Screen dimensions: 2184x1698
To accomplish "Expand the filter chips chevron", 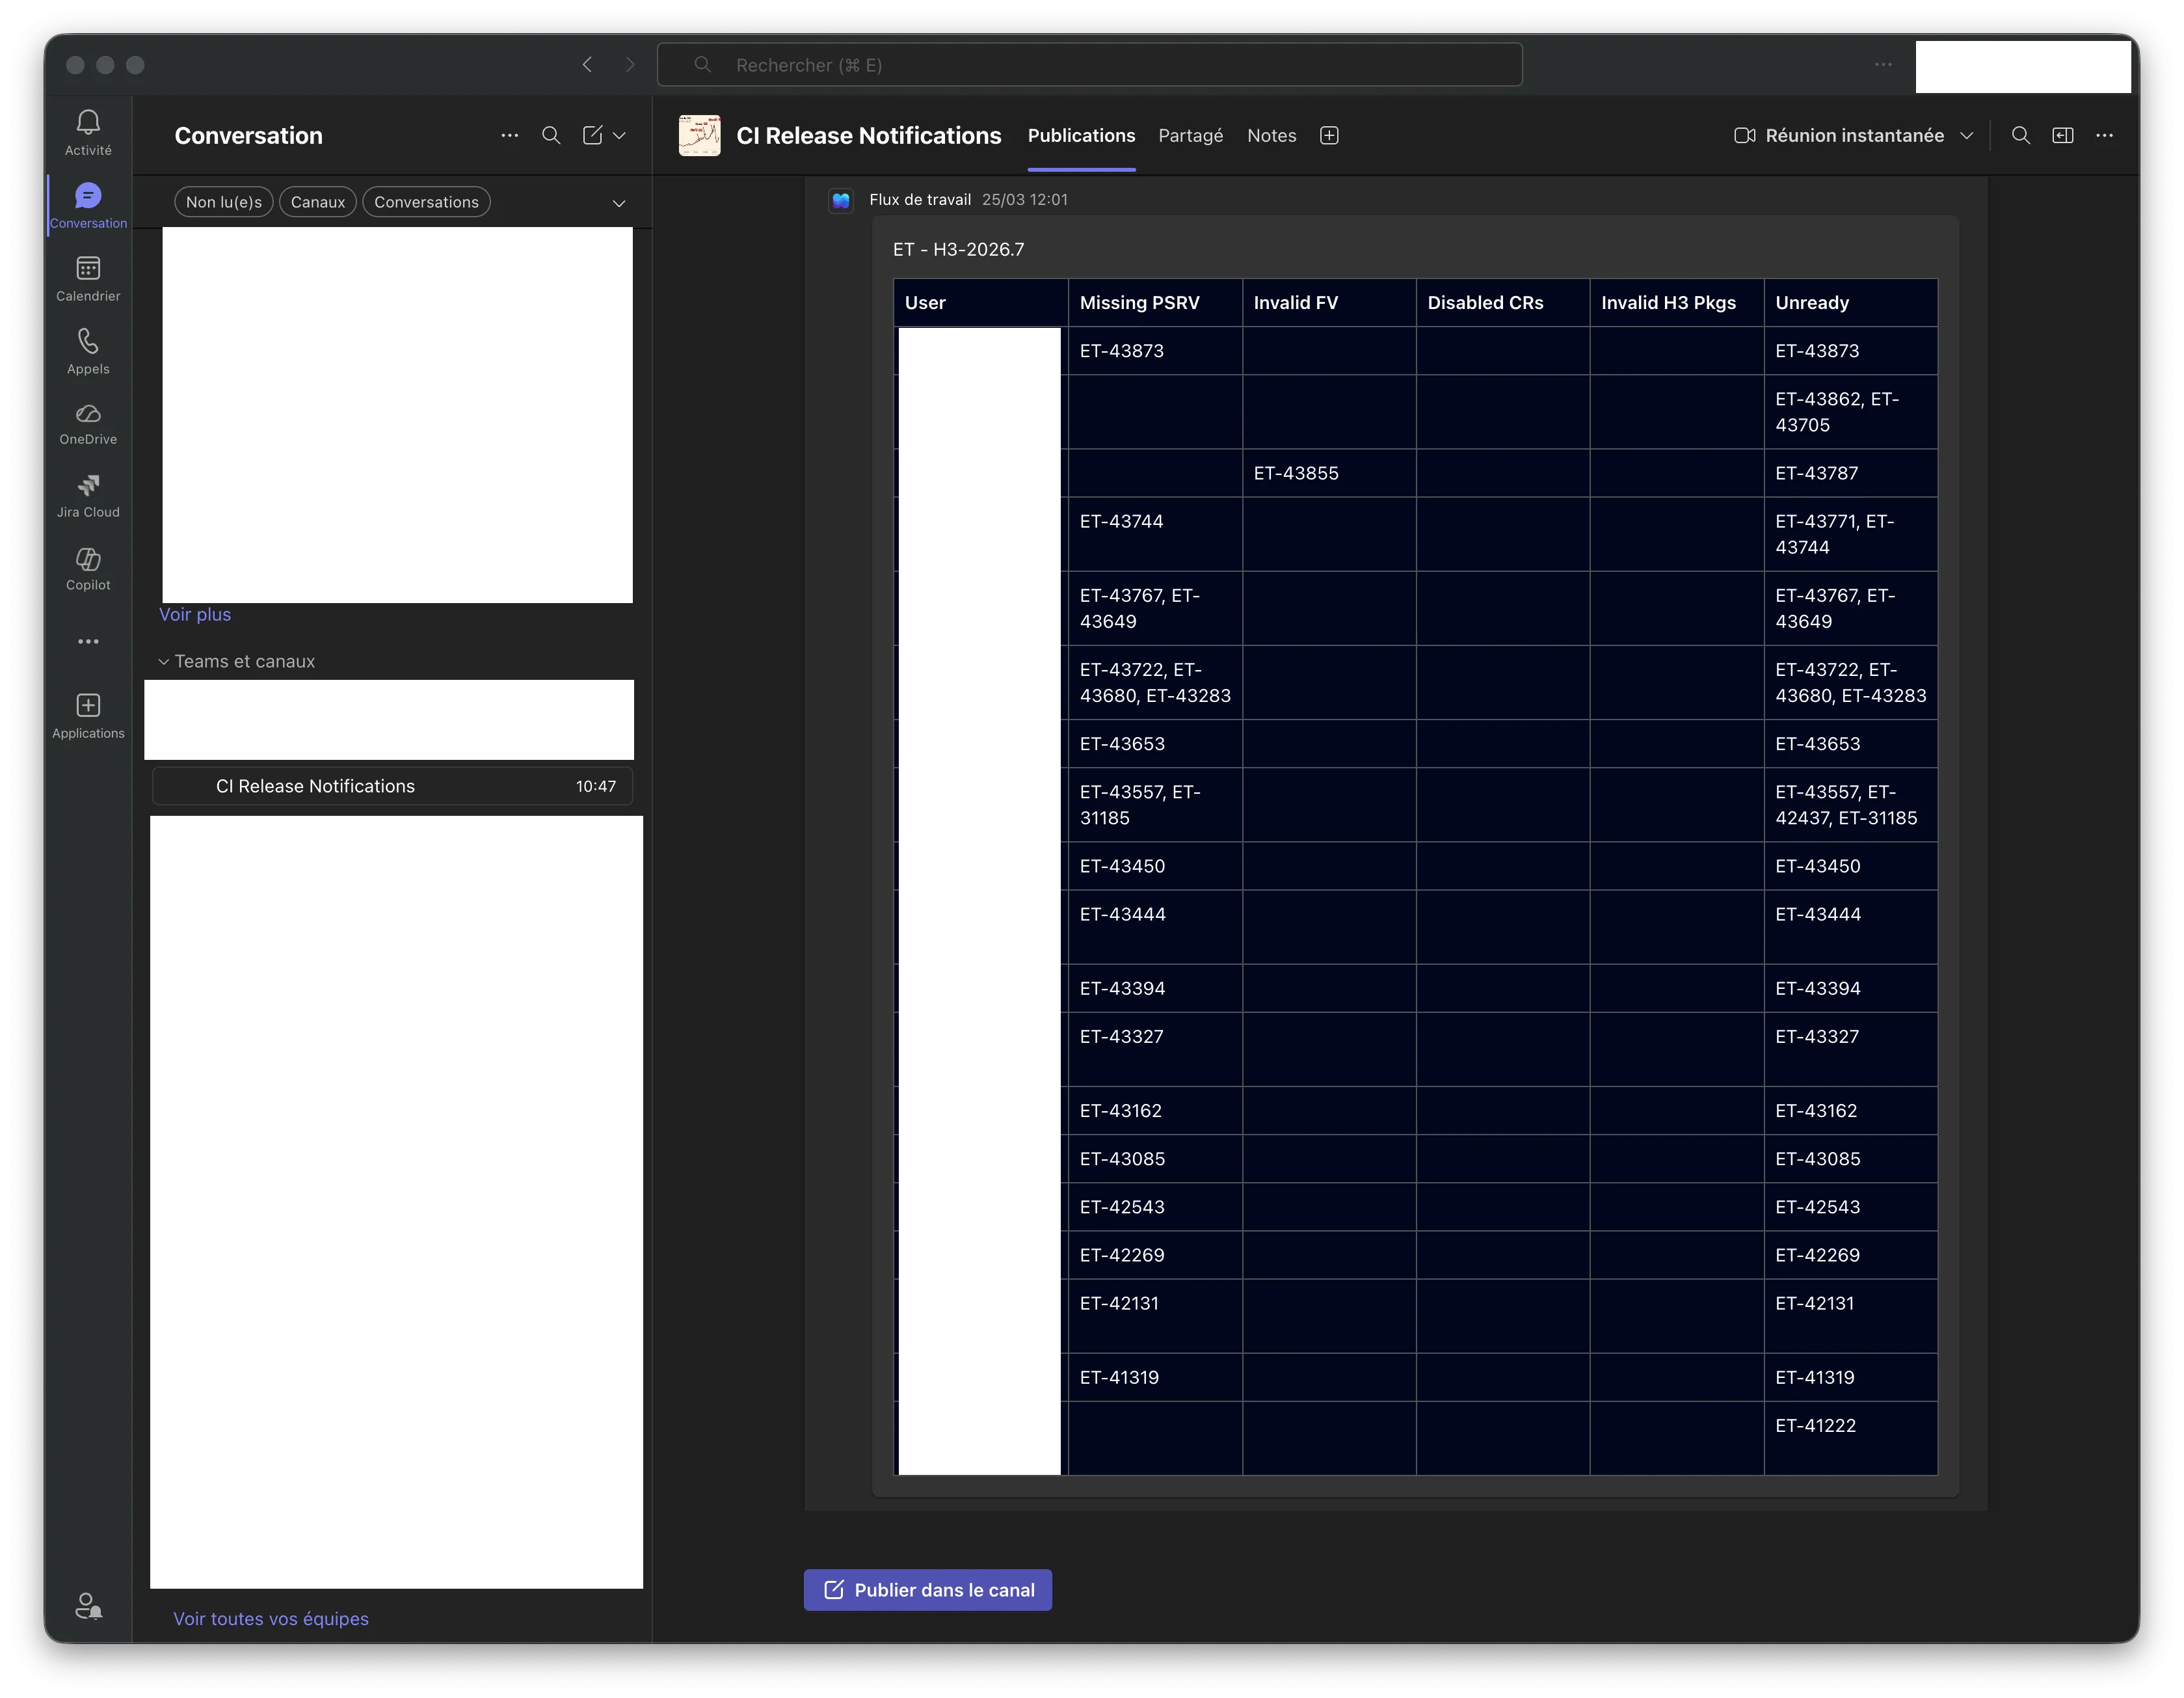I will click(x=619, y=203).
